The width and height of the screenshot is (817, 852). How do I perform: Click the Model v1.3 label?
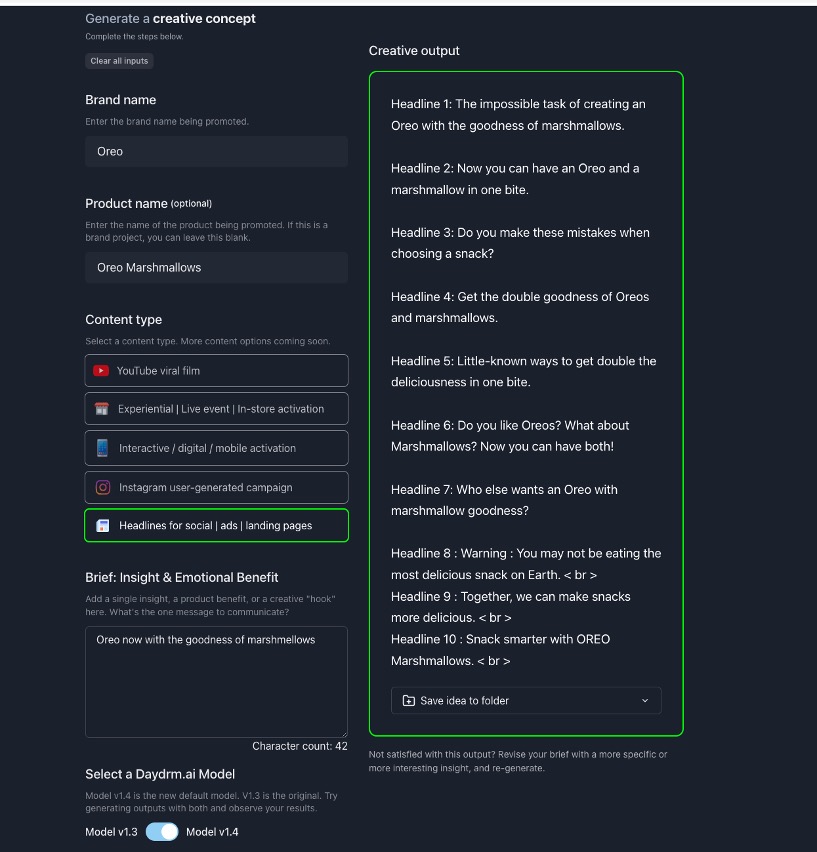click(112, 832)
